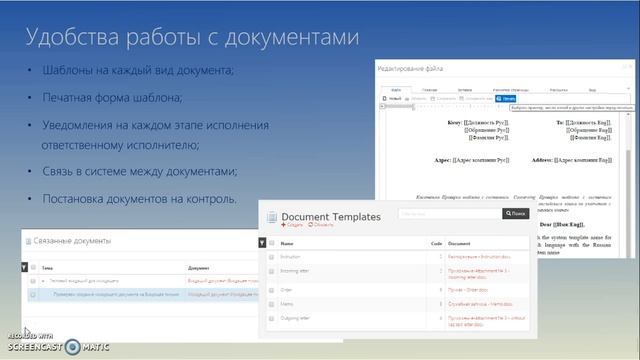The width and height of the screenshot is (640, 360).
Task: Check the Incoming letter row checkbox
Action: click(x=271, y=271)
